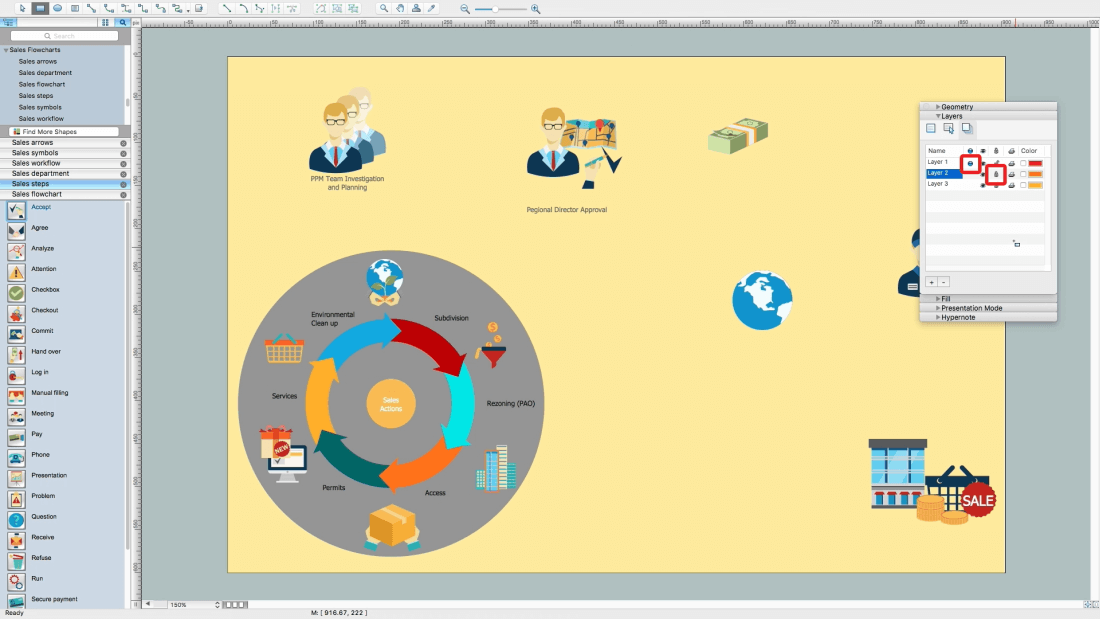
Task: Select the Layer 3 row name
Action: point(938,184)
